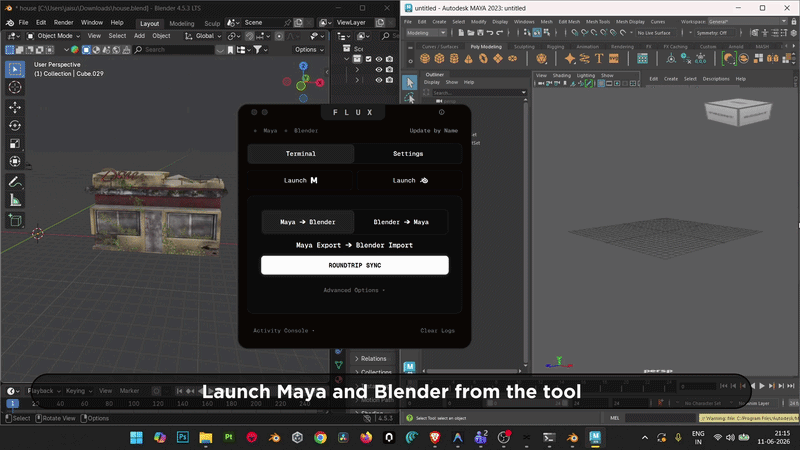Click Update by Name in FLUX
The height and width of the screenshot is (450, 800).
(434, 131)
